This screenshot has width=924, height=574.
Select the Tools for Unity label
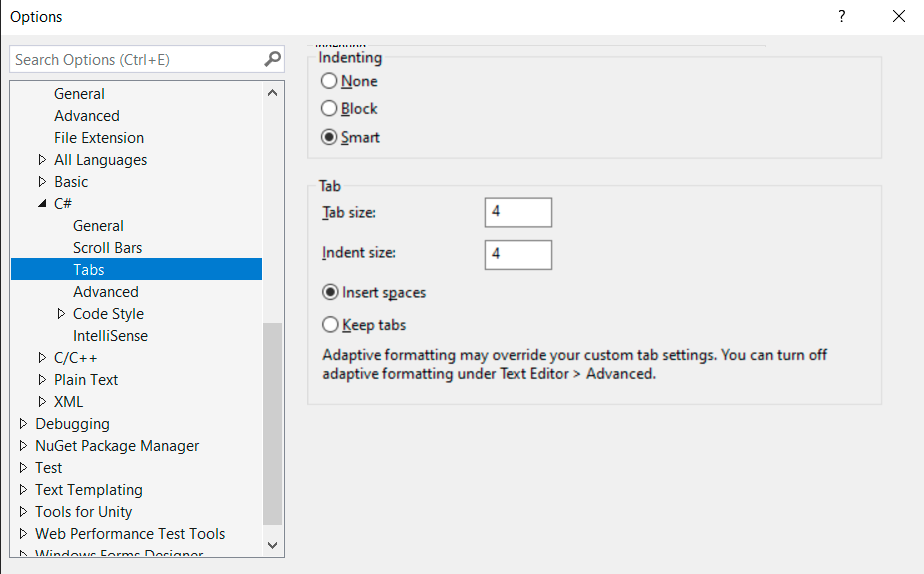click(83, 512)
